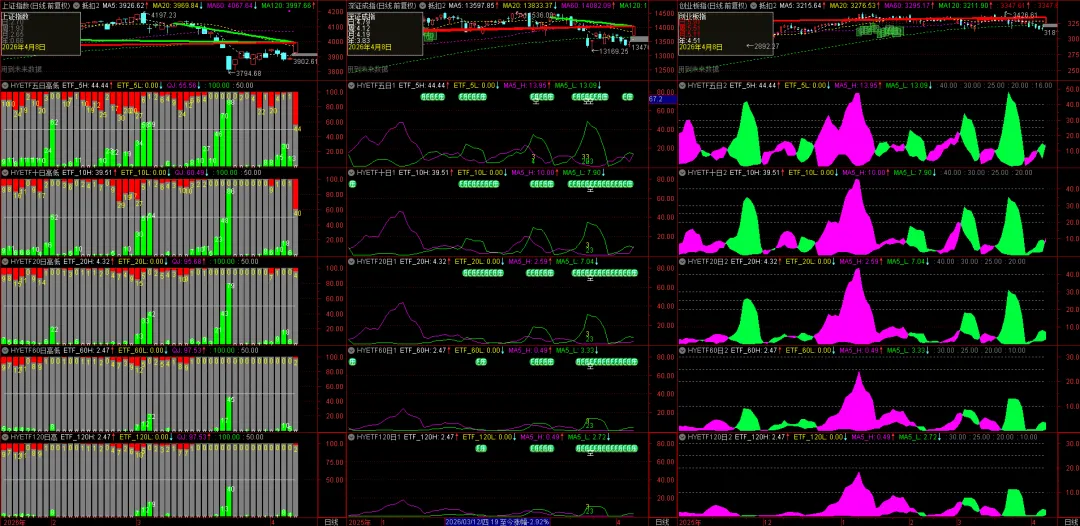Click the round icon before HYETF五日高低
This screenshot has height=526, width=1080.
pos(6,85)
